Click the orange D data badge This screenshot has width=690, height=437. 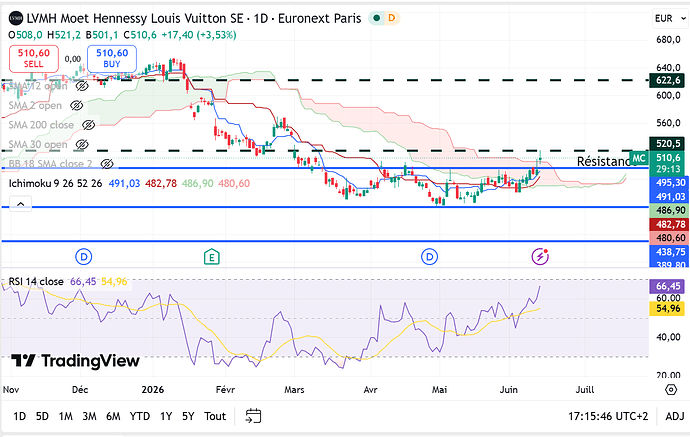[x=392, y=18]
